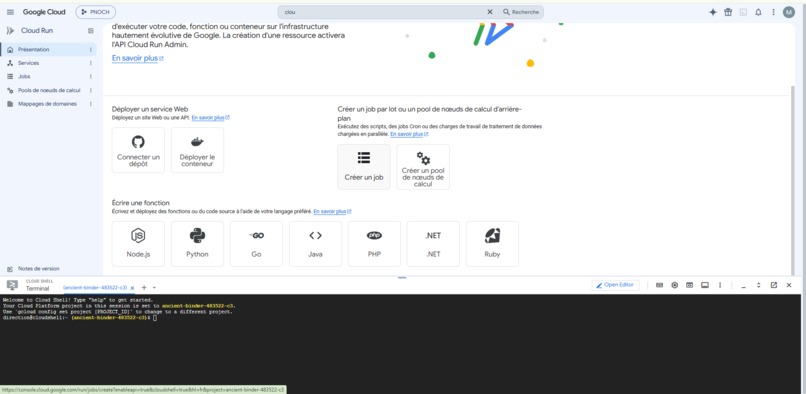Image resolution: width=806 pixels, height=394 pixels.
Task: Open Cloud Shell in a new window
Action: 774,285
